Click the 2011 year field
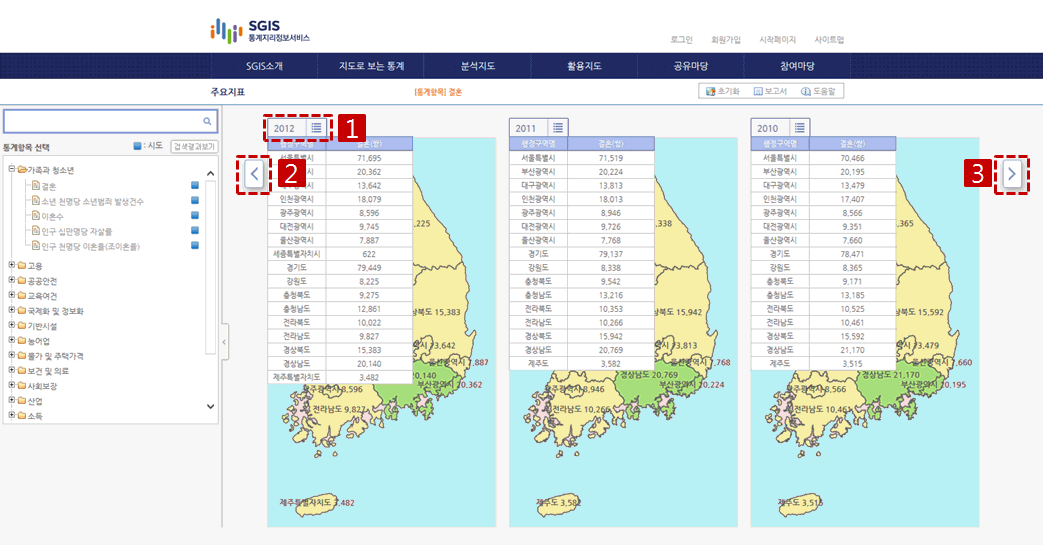 (528, 128)
